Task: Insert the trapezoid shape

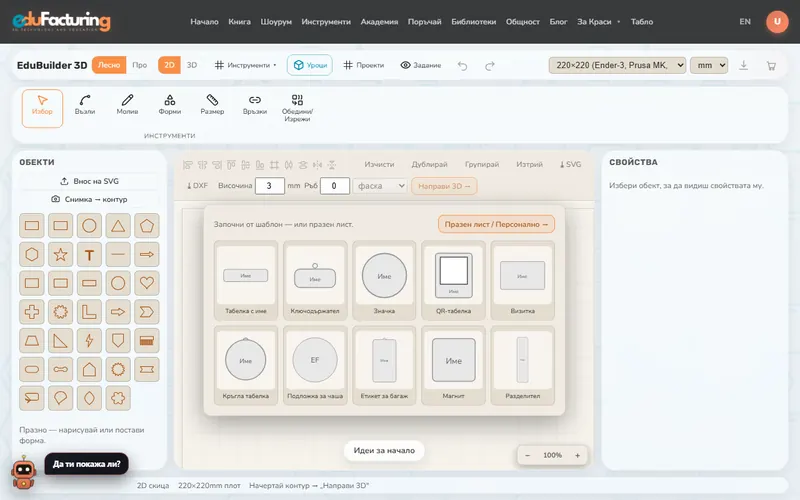Action: [x=32, y=340]
